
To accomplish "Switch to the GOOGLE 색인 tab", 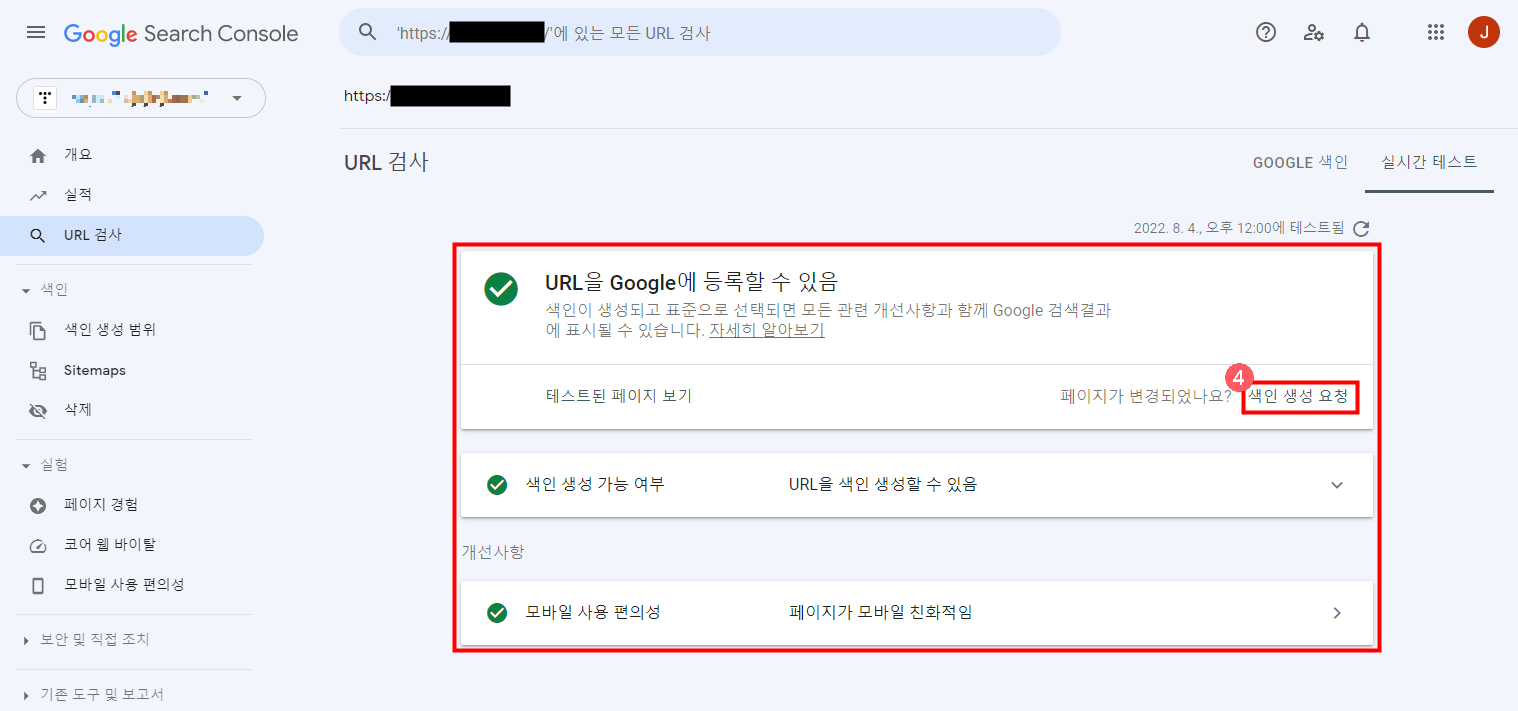I will [1300, 161].
